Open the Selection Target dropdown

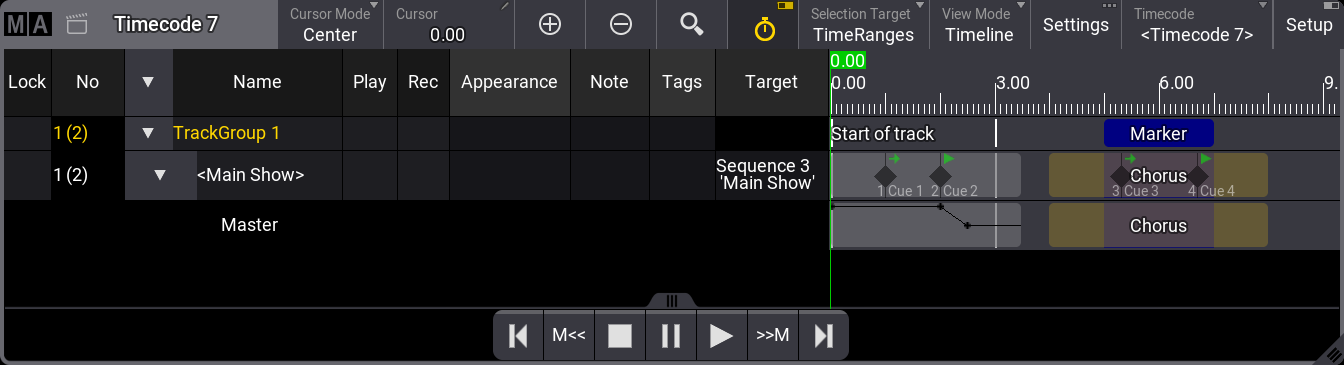(863, 25)
